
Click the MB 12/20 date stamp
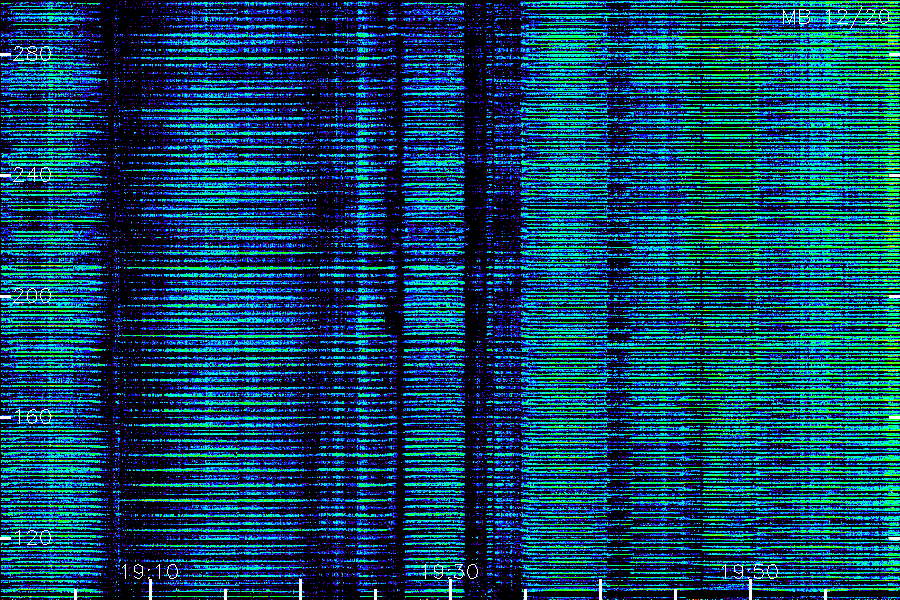coord(836,17)
